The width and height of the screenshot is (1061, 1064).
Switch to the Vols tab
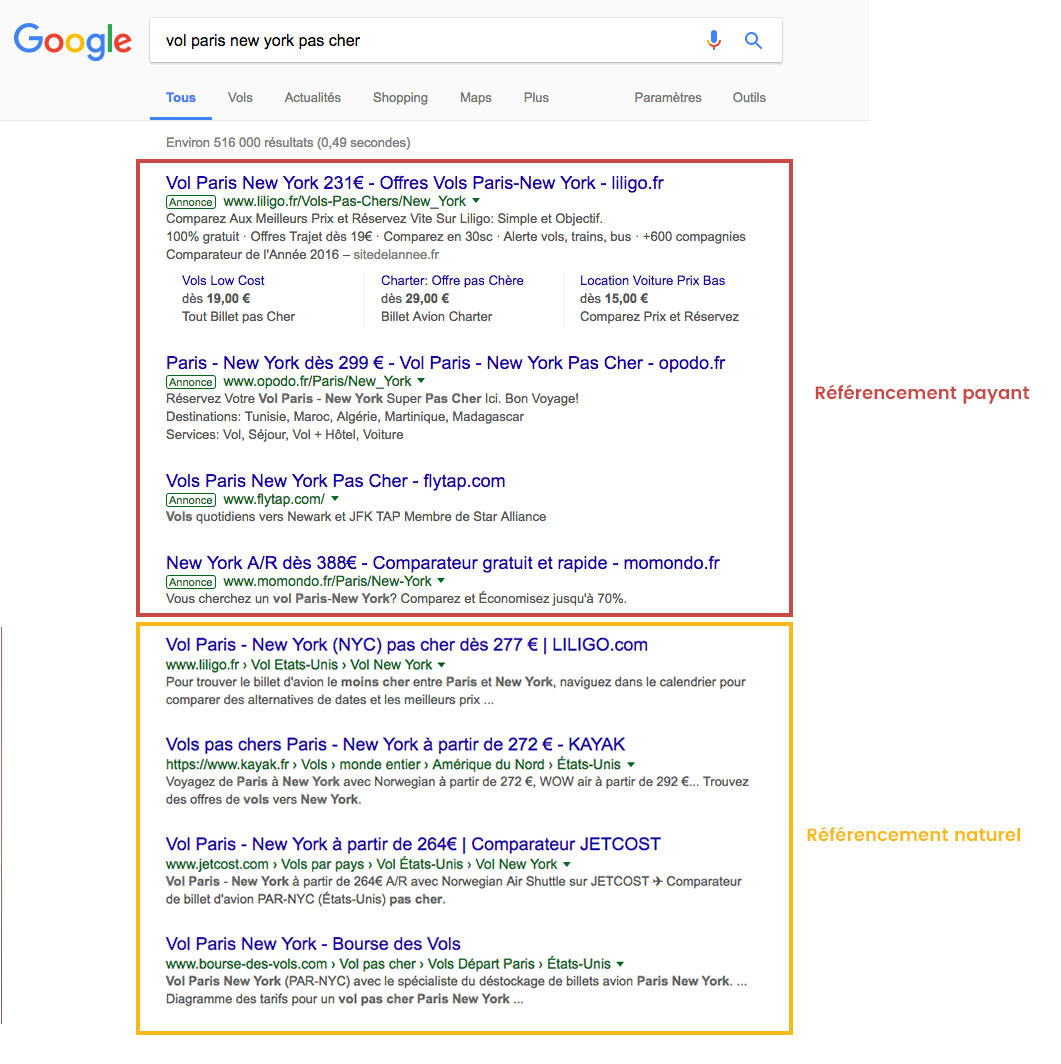(x=240, y=98)
